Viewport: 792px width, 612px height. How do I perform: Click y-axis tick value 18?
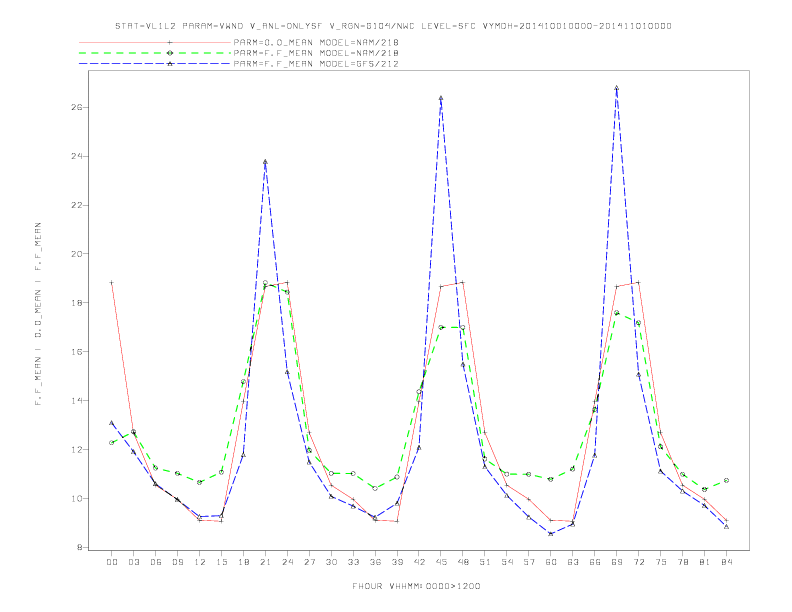pos(78,303)
